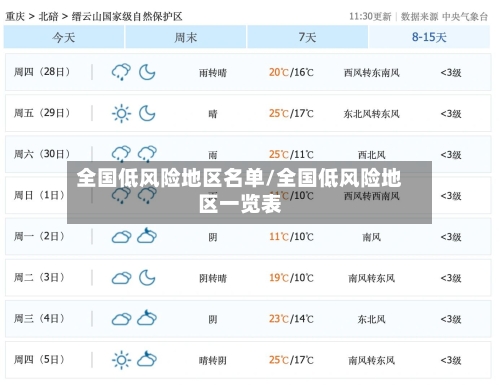Go to 重庆 in the breadcrumb
The image size is (500, 385).
point(15,16)
